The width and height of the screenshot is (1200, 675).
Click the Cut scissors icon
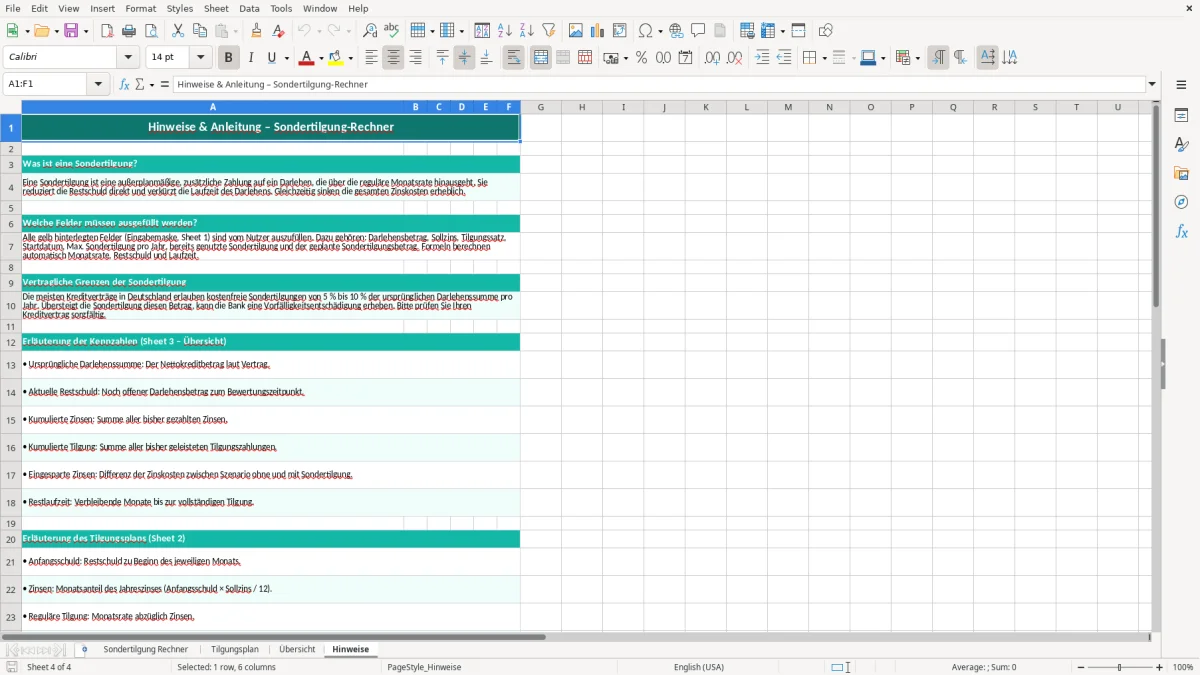point(178,31)
